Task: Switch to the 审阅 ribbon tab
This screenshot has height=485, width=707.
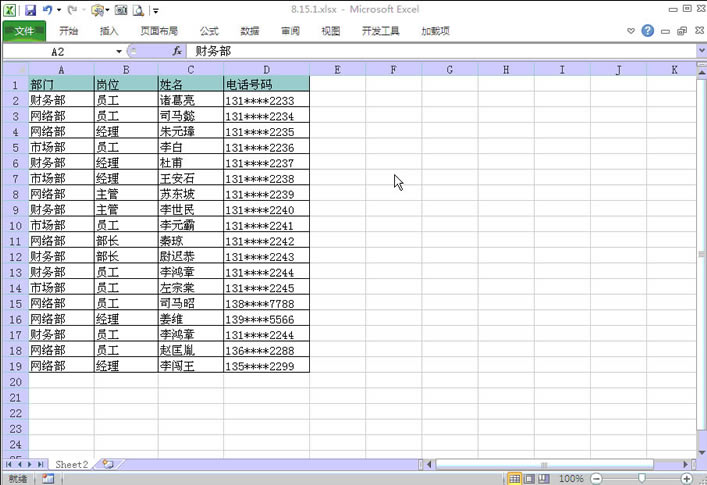Action: point(290,31)
